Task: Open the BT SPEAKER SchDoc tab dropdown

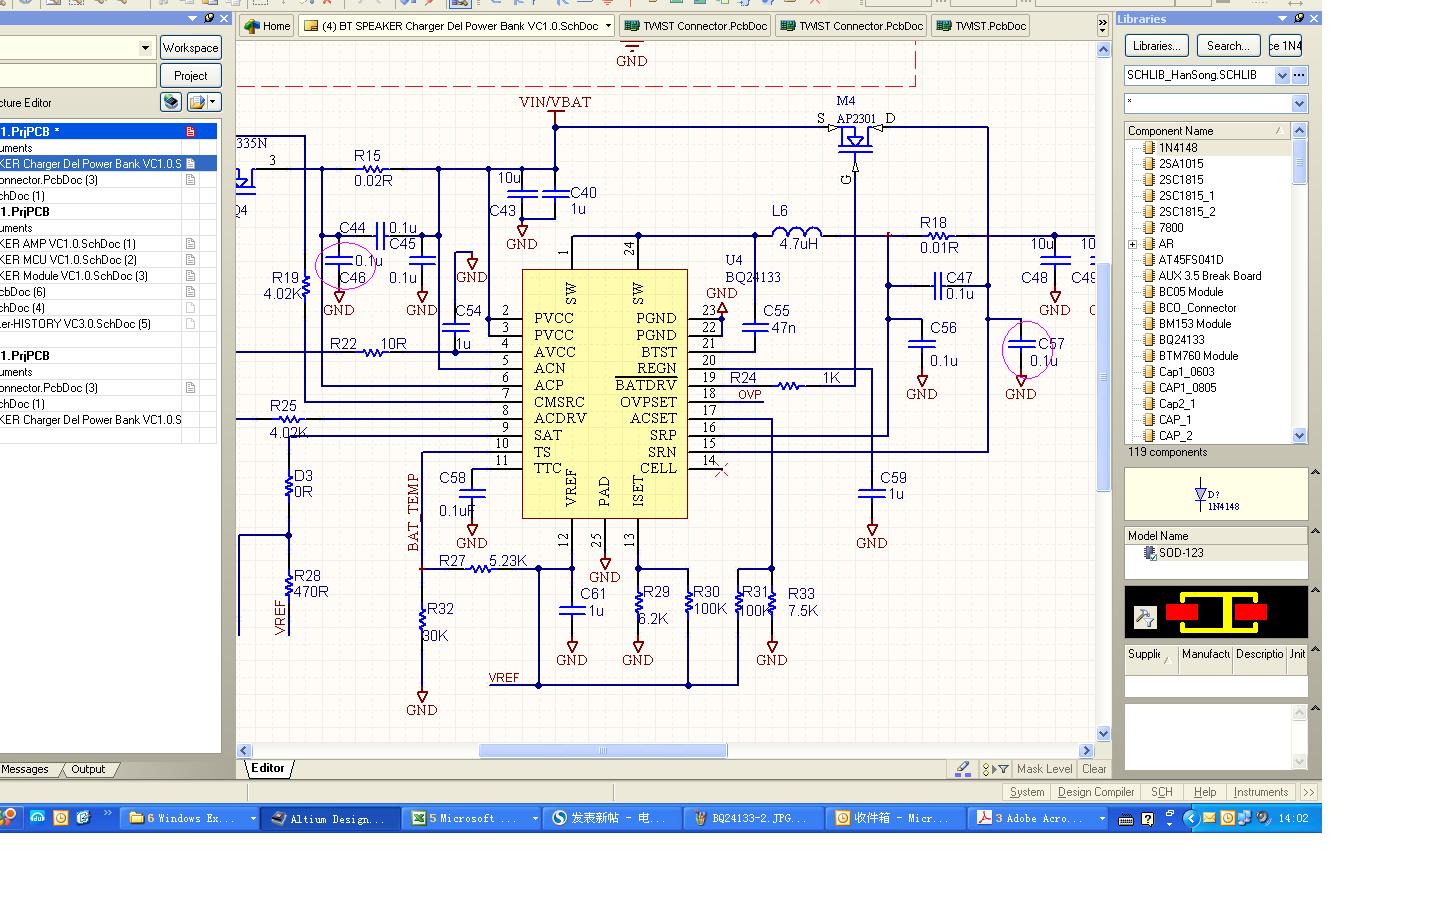Action: point(608,26)
